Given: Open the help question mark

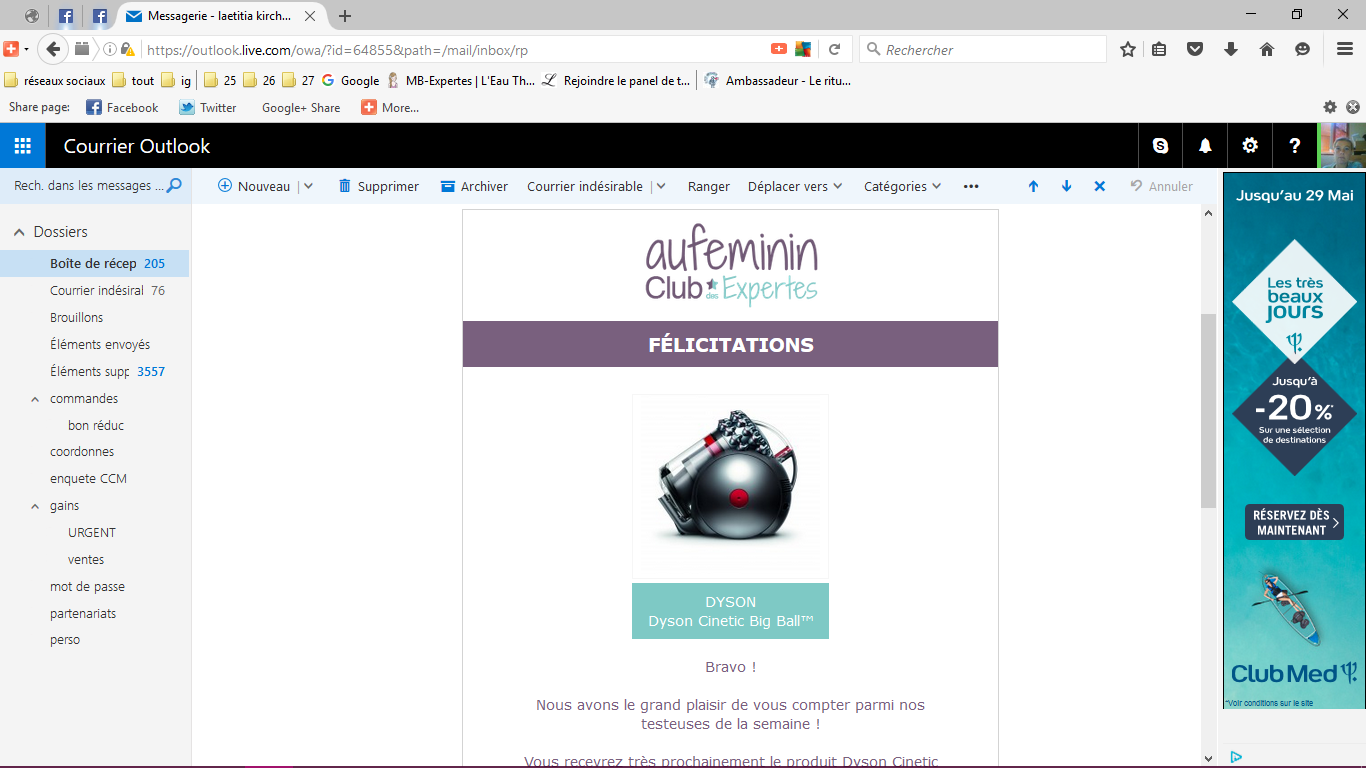Looking at the screenshot, I should [x=1295, y=146].
